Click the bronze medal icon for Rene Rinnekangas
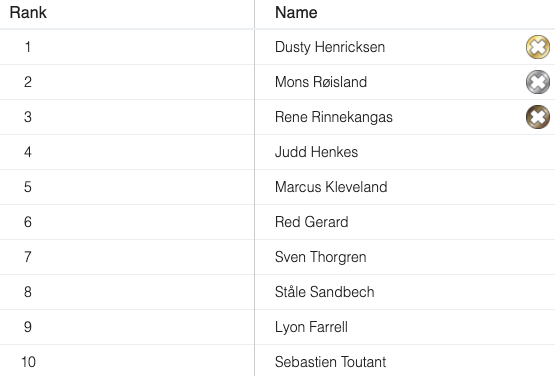 click(x=538, y=117)
